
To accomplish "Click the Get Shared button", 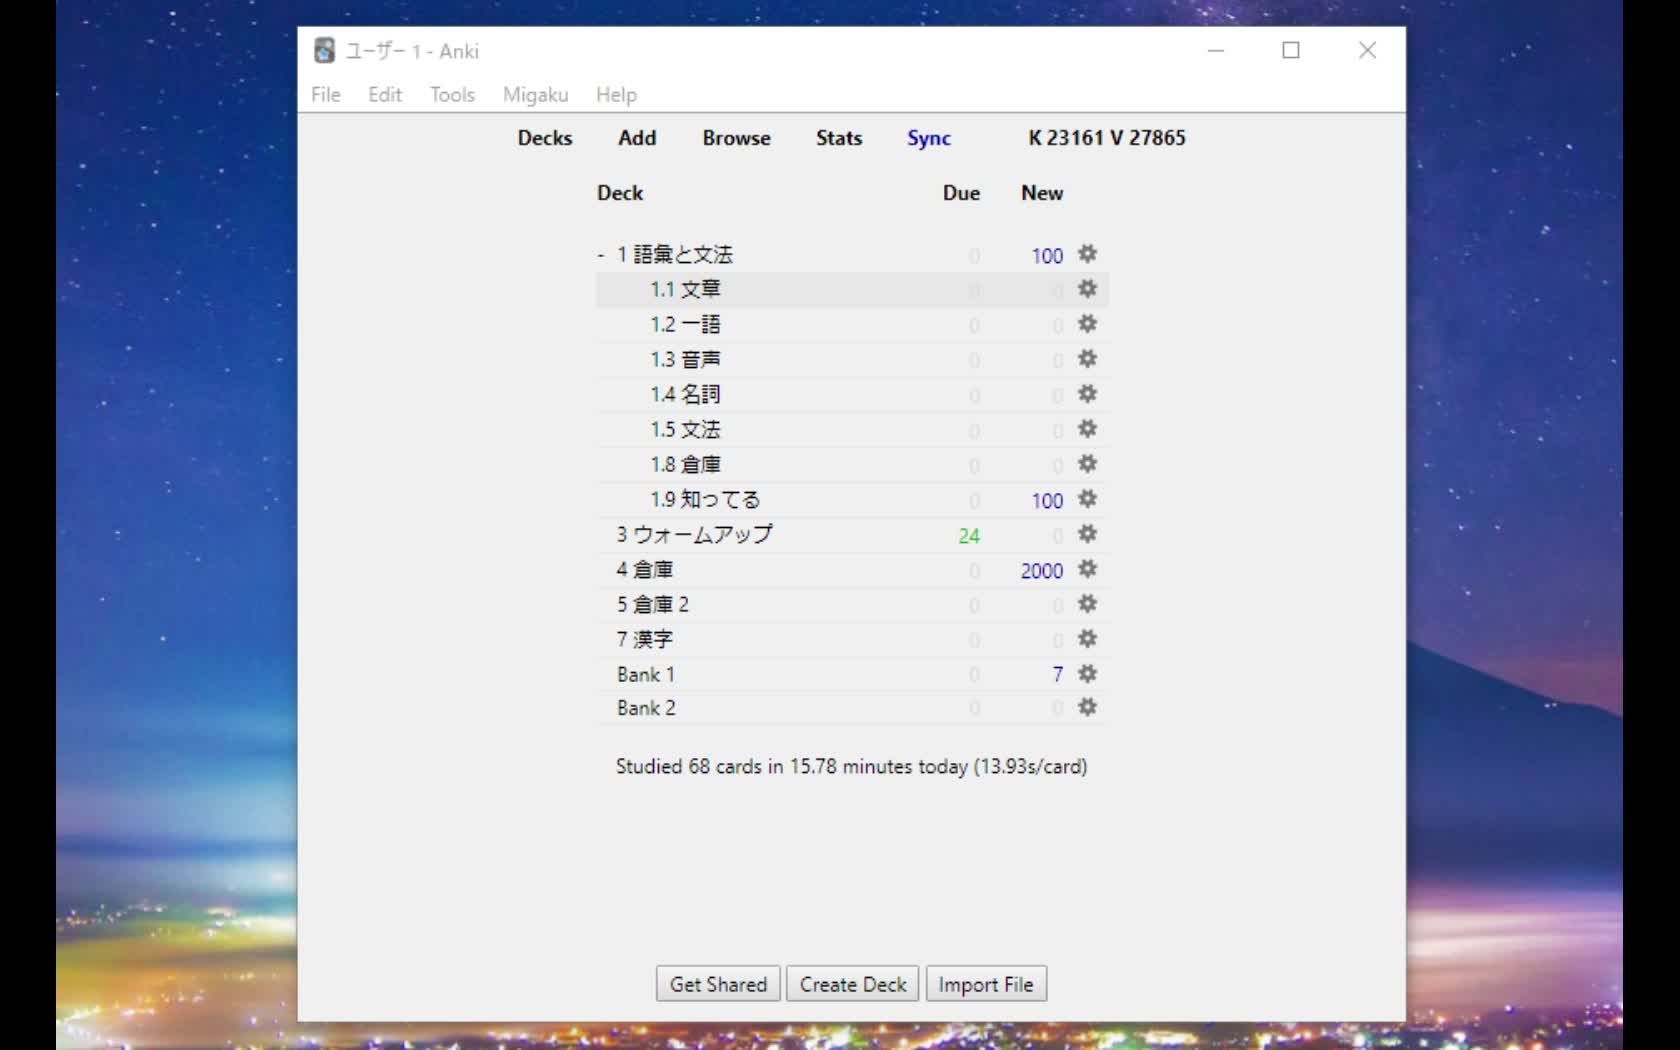I will click(x=718, y=984).
